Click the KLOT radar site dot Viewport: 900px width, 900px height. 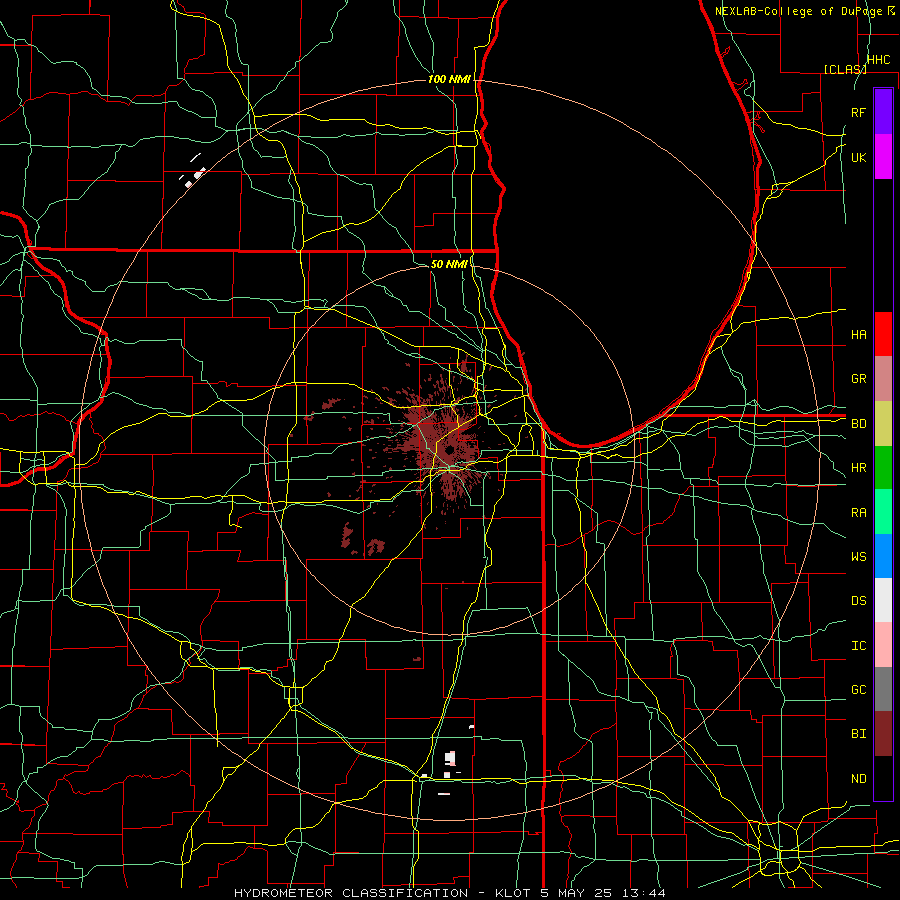[450, 450]
